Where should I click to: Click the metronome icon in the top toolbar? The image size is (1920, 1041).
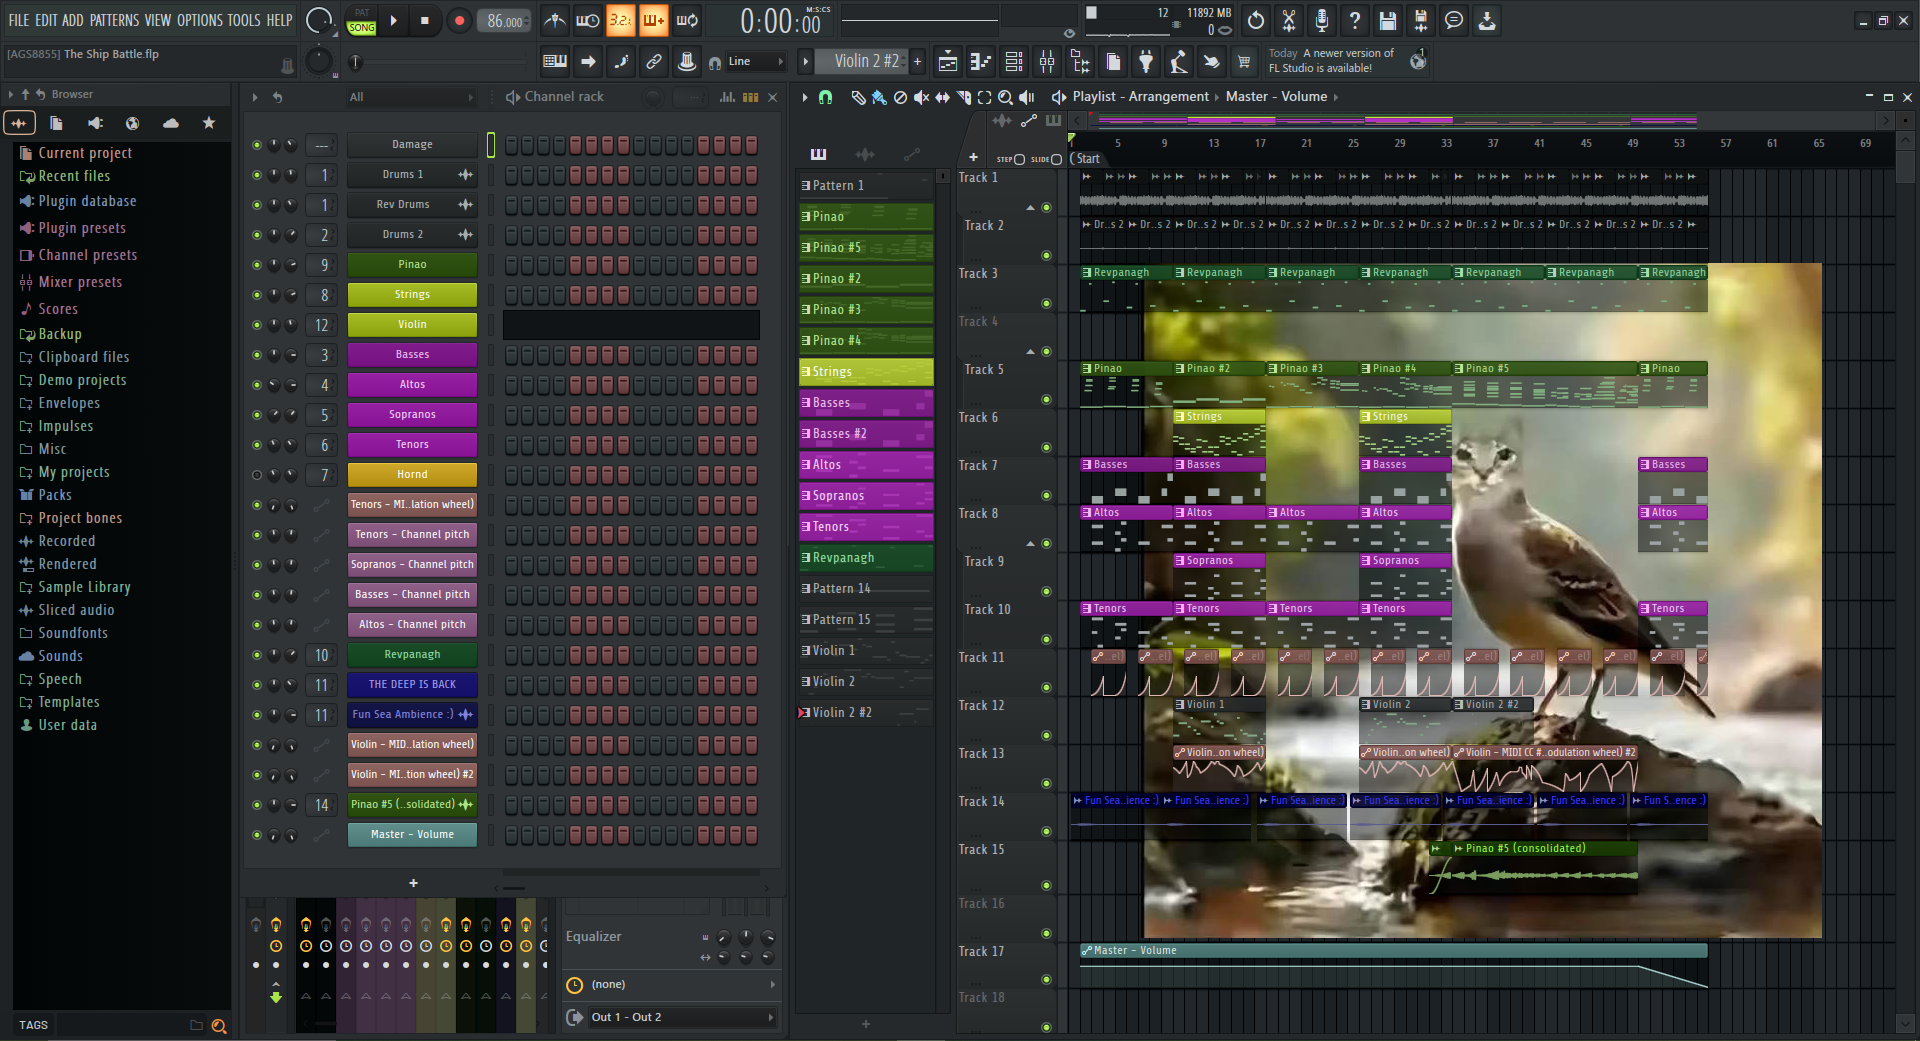pos(554,20)
